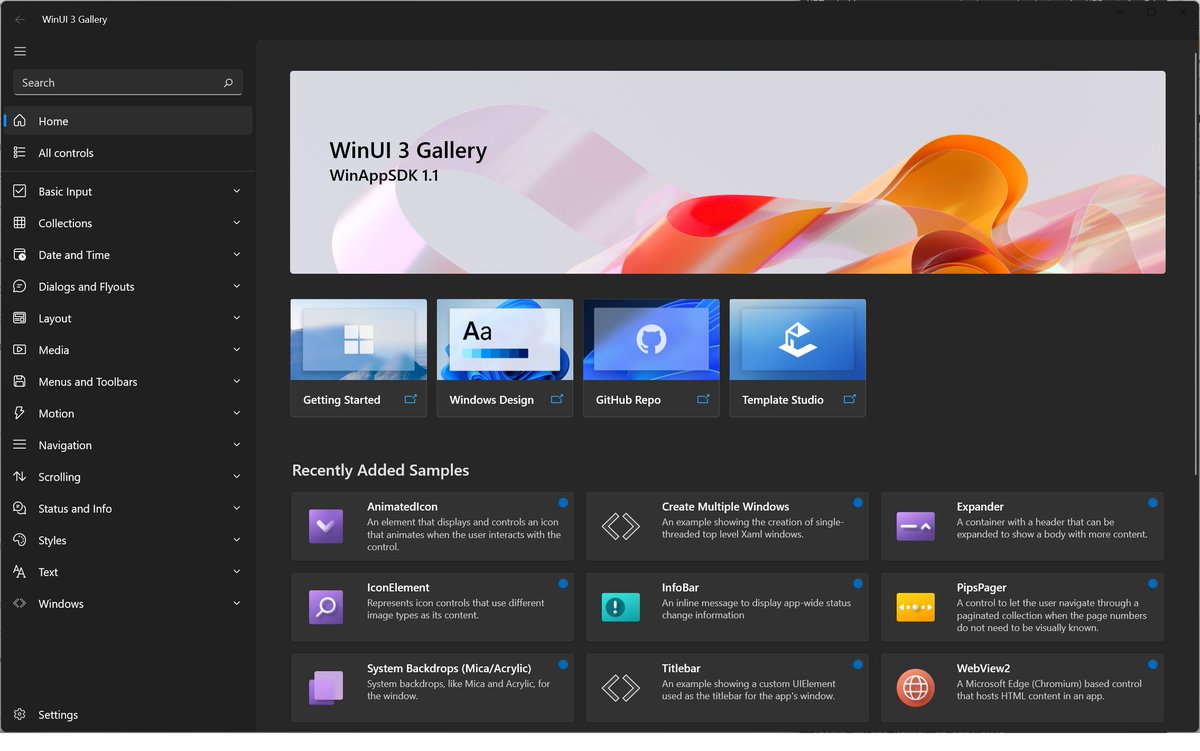Click the Titlebar code brackets icon
Screen dimensions: 1200x751
[x=621, y=688]
